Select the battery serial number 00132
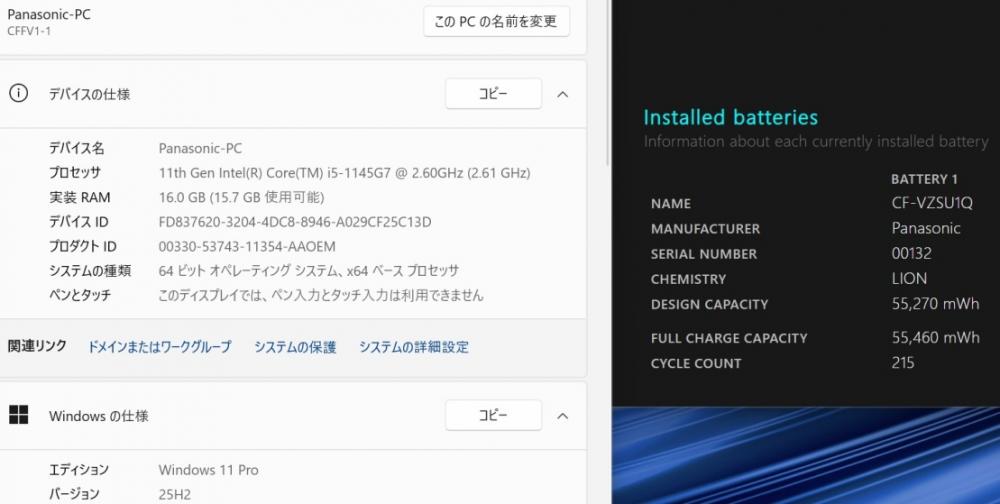This screenshot has width=1000, height=504. (911, 253)
